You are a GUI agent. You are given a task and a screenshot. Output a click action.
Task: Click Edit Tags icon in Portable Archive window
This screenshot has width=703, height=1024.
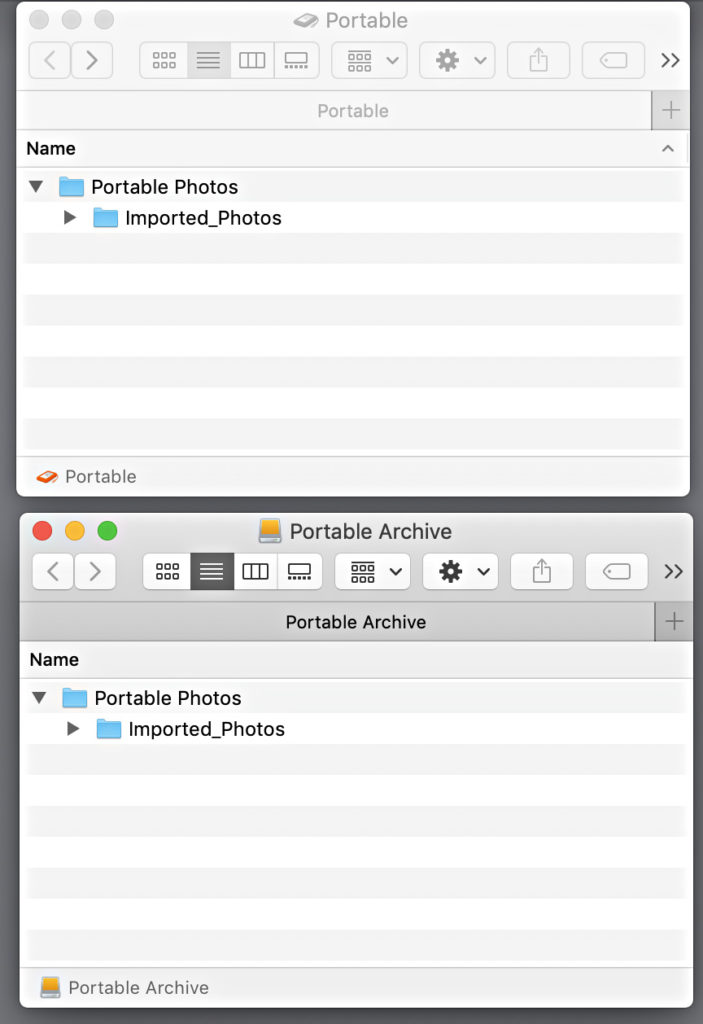click(x=617, y=571)
